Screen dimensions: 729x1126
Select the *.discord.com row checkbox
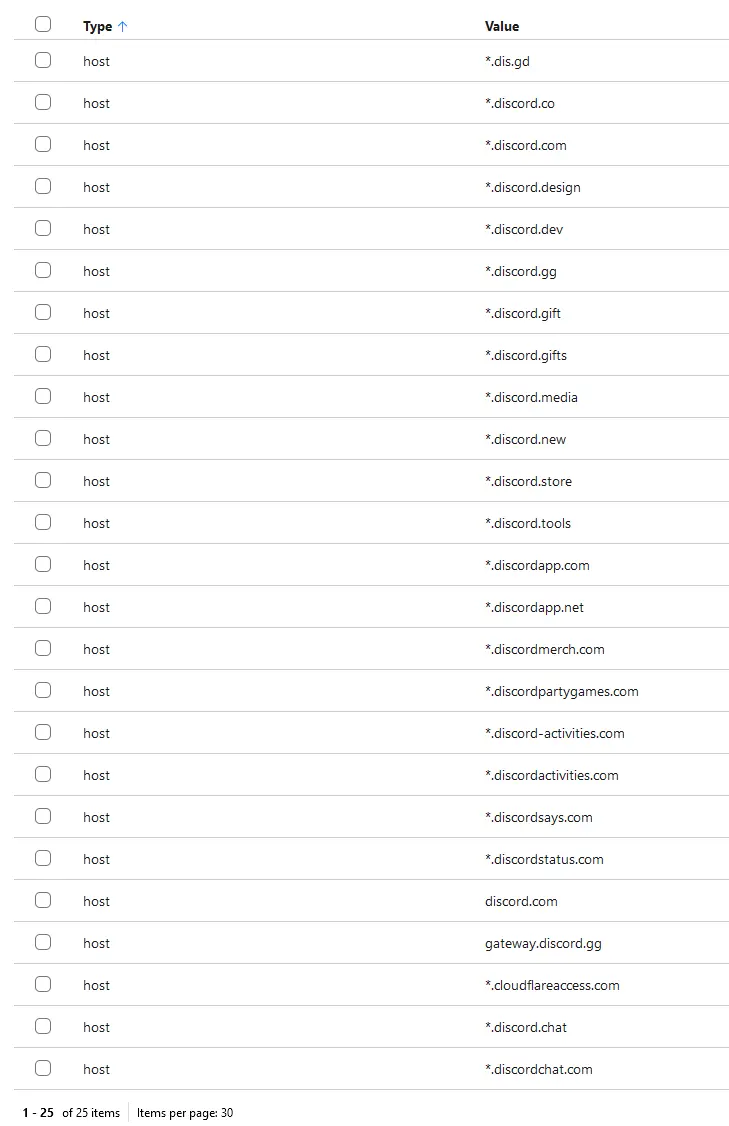[x=43, y=144]
